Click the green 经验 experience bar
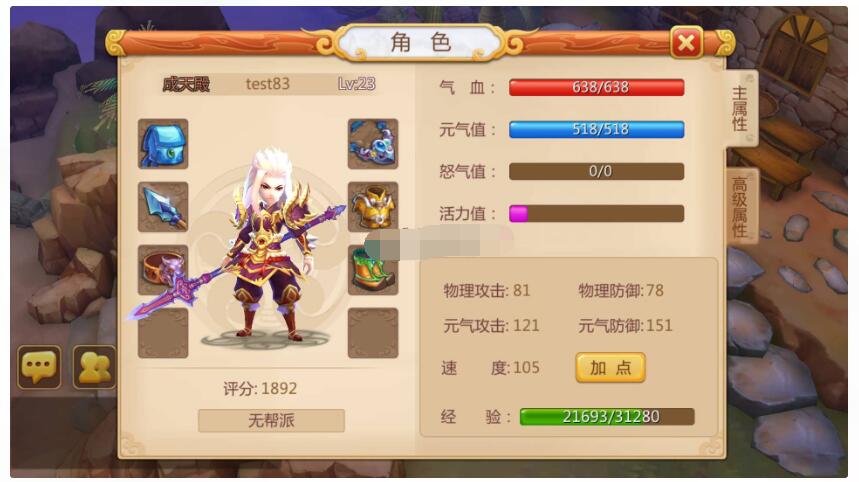The width and height of the screenshot is (859, 482). (x=607, y=417)
